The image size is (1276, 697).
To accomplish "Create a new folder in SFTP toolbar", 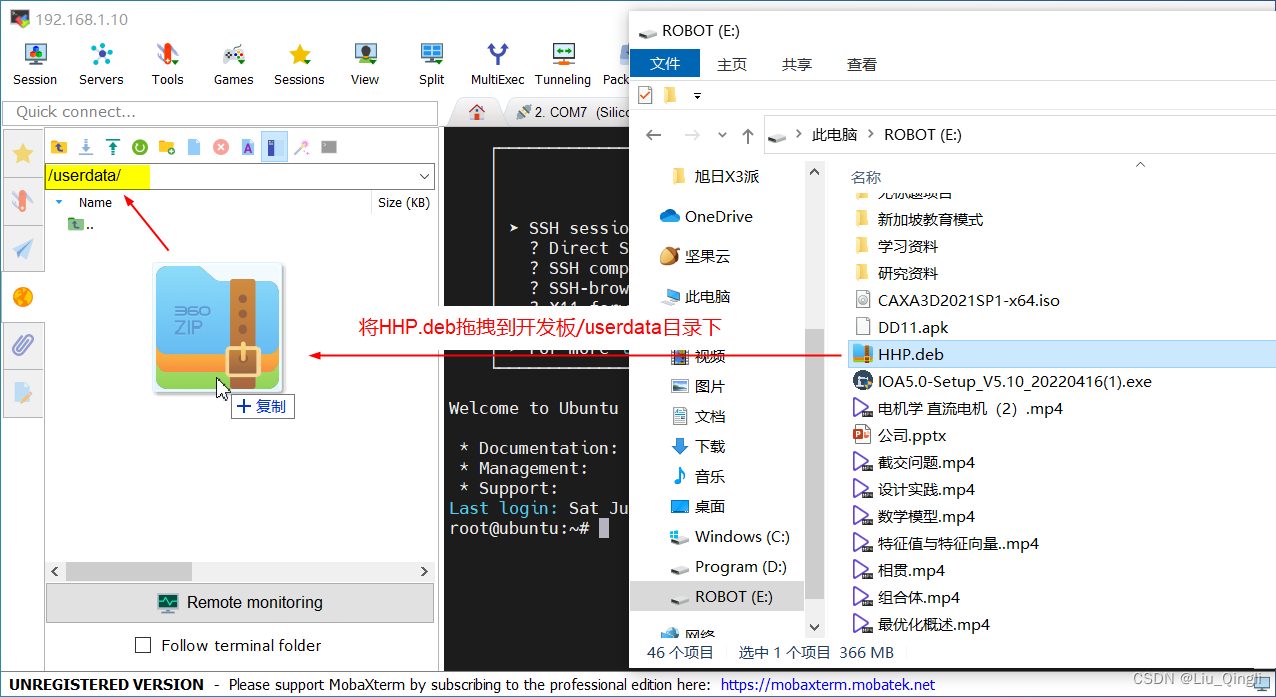I will [x=167, y=147].
